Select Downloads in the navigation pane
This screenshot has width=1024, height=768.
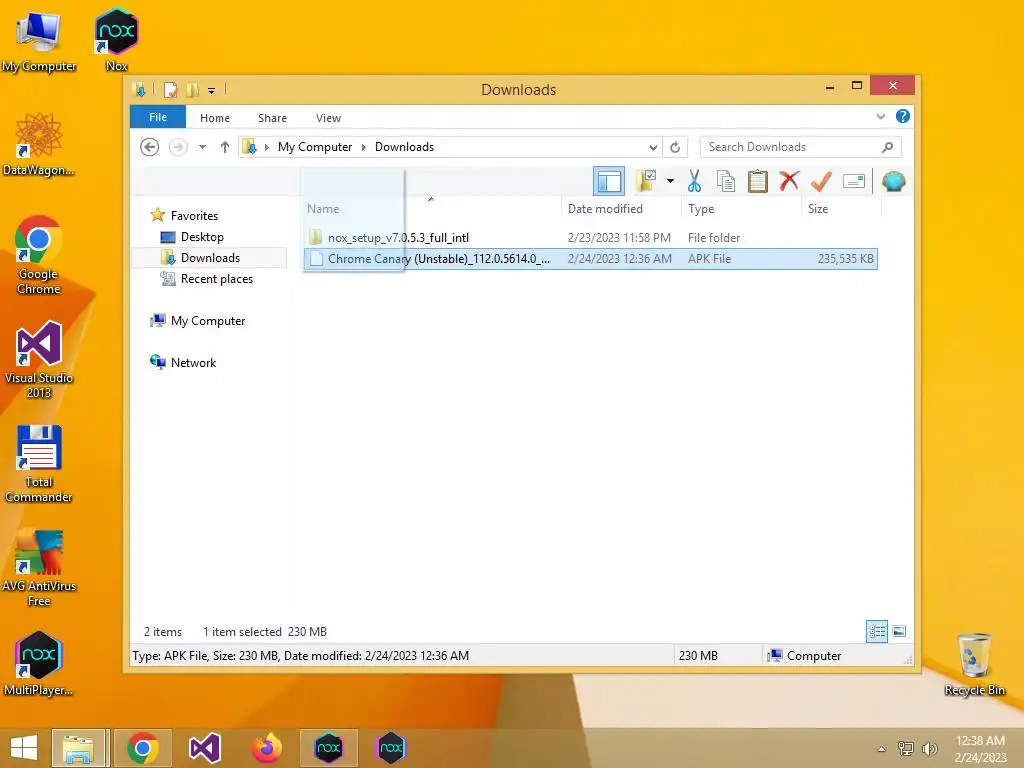[210, 257]
